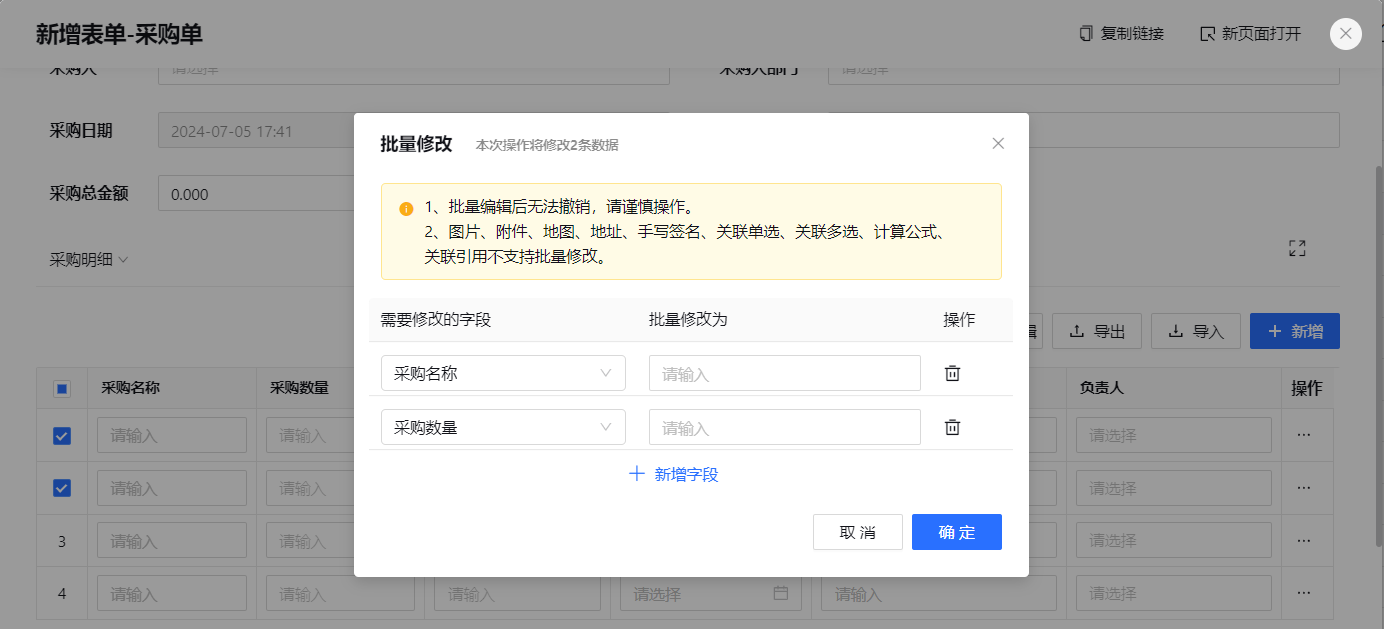1384x629 pixels.
Task: Click the fullscreen expand icon
Action: [x=1297, y=248]
